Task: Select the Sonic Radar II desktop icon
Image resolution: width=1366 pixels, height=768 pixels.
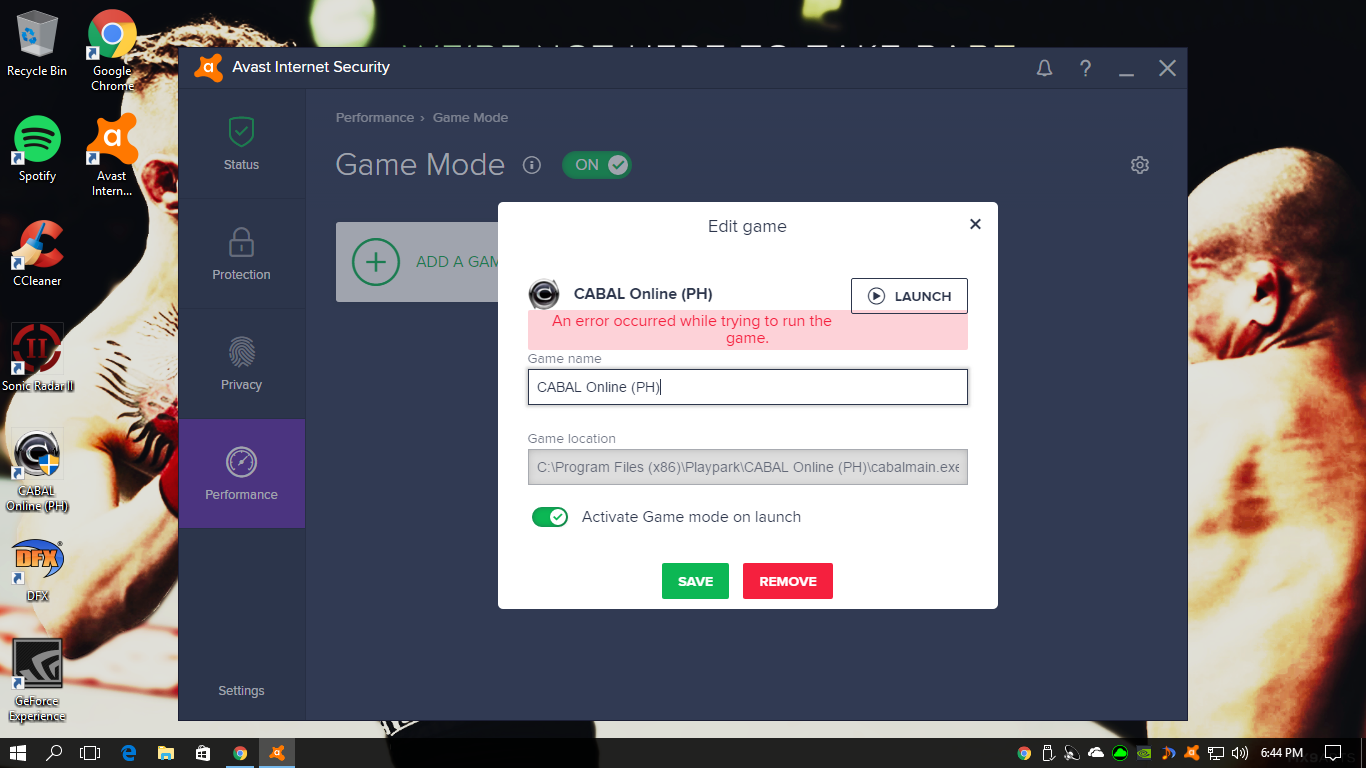Action: pos(37,358)
